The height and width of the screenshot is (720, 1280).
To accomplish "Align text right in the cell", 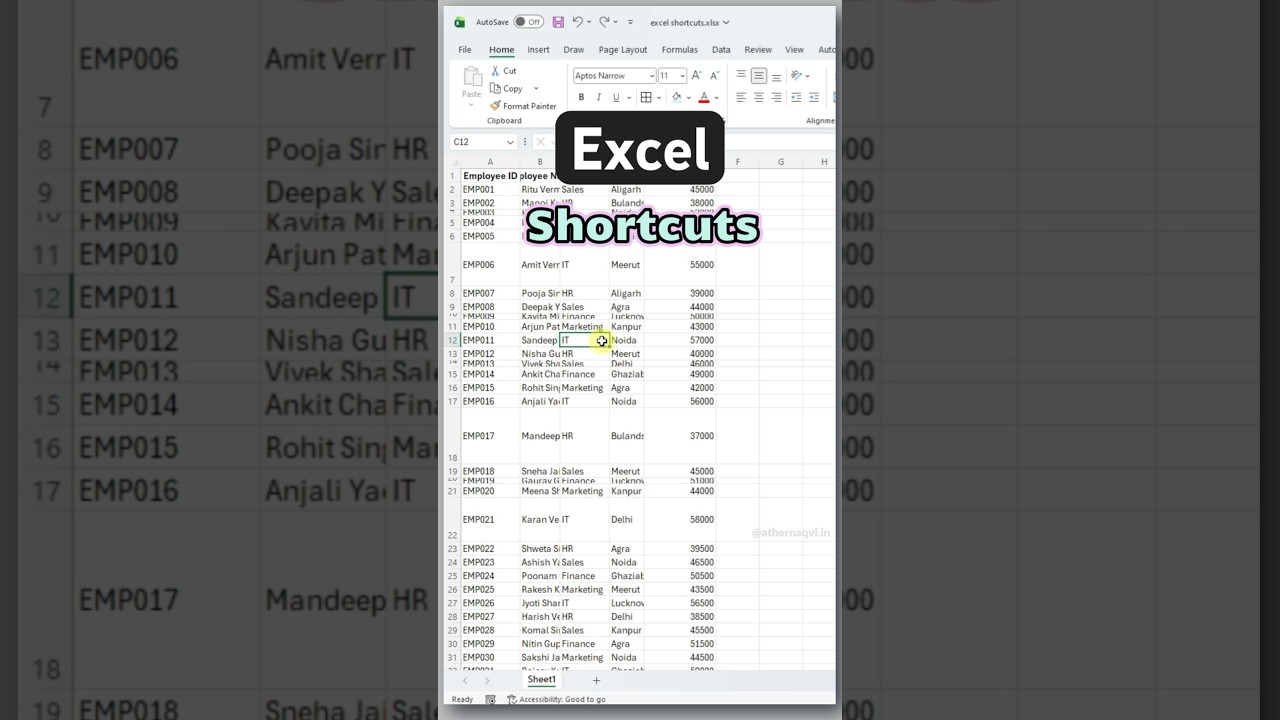I will [776, 97].
